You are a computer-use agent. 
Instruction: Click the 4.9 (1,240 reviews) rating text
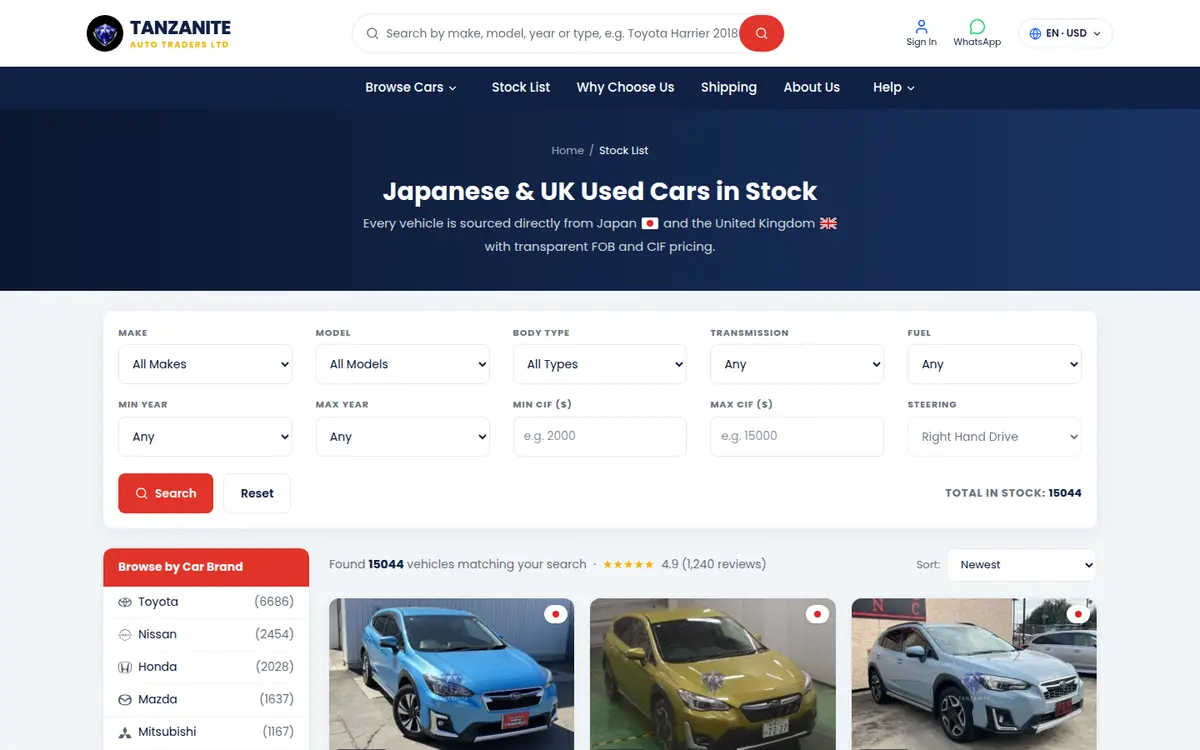point(714,564)
